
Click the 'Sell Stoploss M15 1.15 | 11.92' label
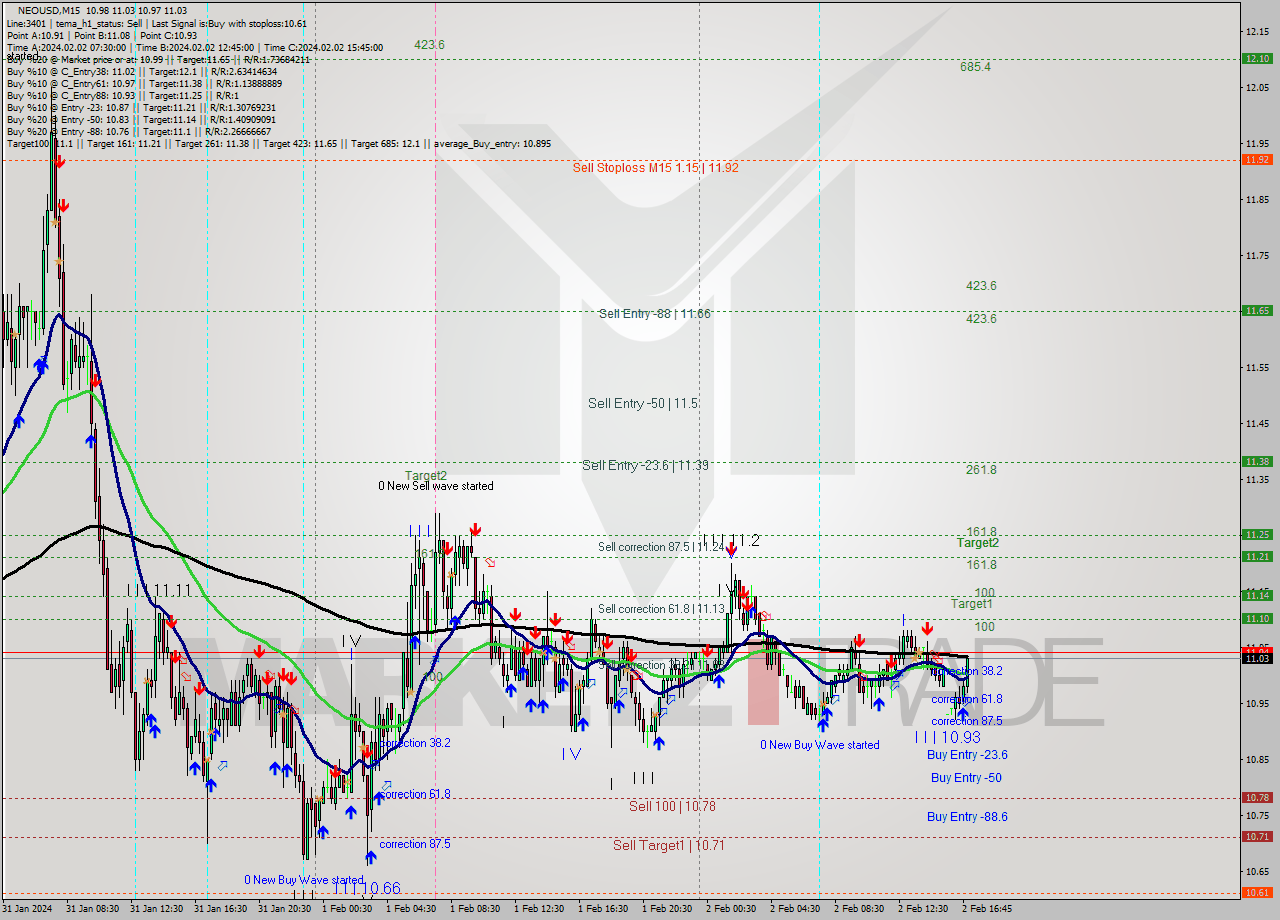pos(655,167)
